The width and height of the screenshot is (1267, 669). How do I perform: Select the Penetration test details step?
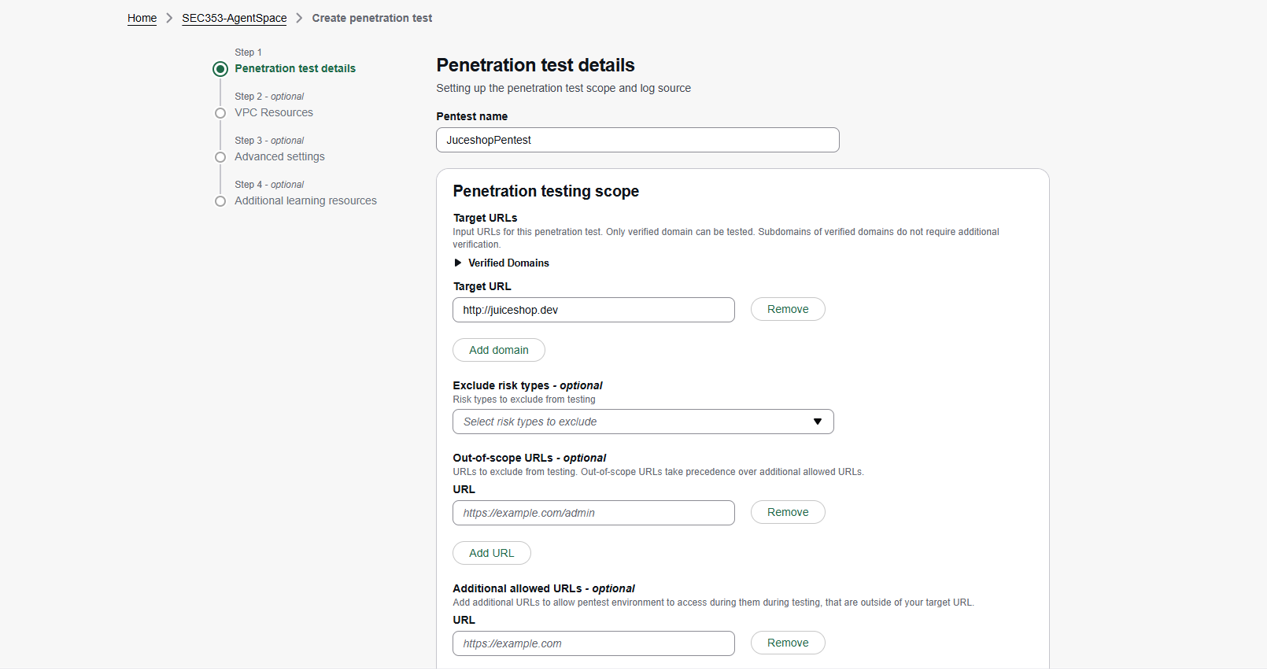click(x=295, y=69)
